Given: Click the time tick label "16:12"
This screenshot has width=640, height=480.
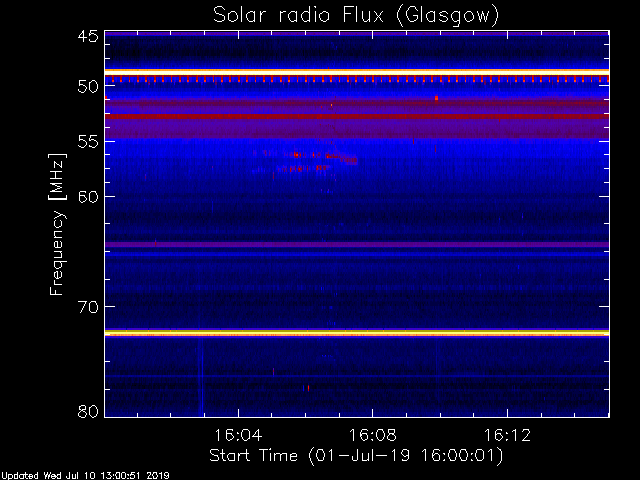Looking at the screenshot, I should 507,435.
